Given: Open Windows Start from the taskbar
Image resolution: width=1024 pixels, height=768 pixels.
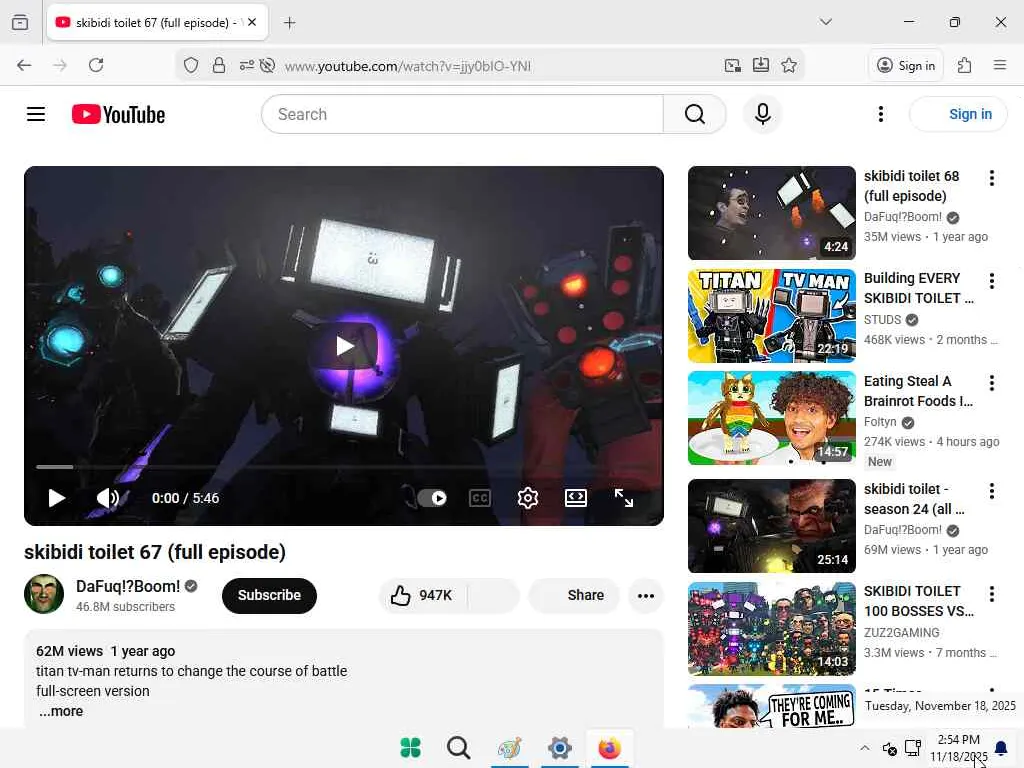Looking at the screenshot, I should click(x=410, y=748).
